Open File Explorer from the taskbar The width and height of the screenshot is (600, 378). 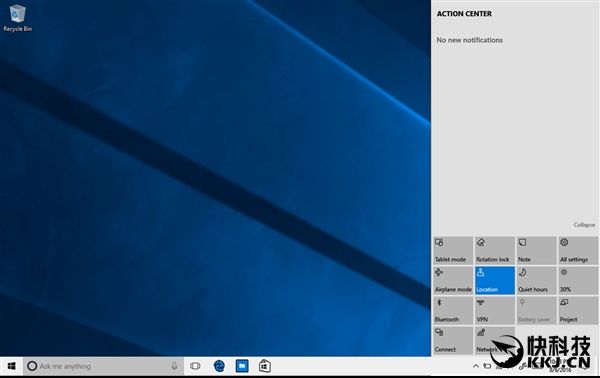[x=242, y=366]
